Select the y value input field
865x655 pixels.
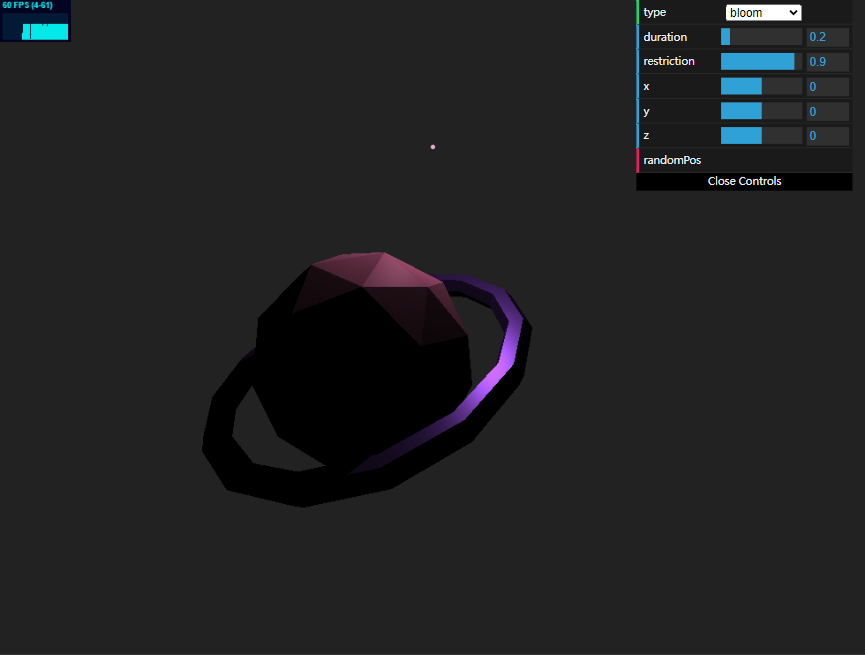click(828, 111)
